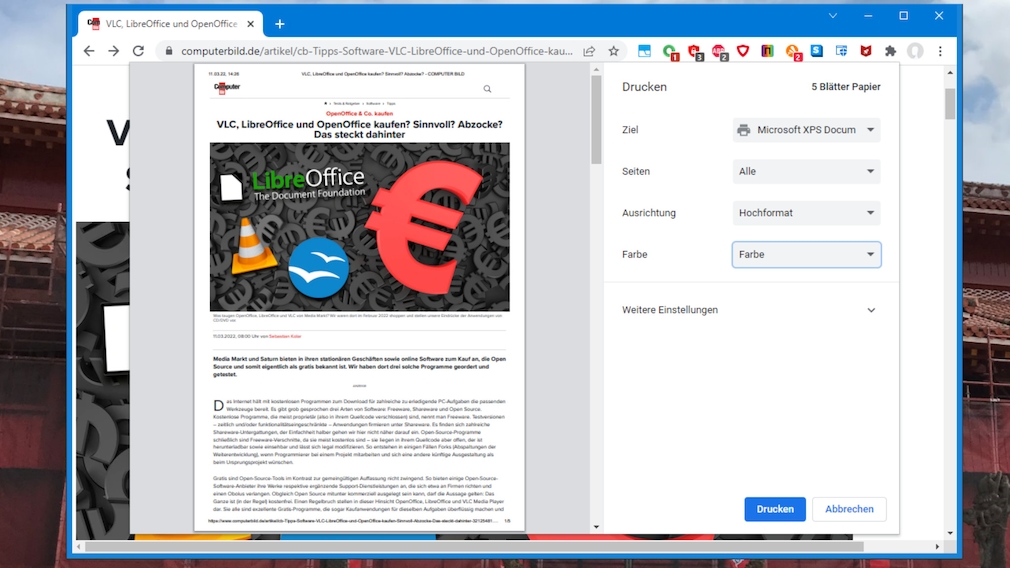Click the Computer Bild logo in preview
The height and width of the screenshot is (568, 1010).
point(227,88)
